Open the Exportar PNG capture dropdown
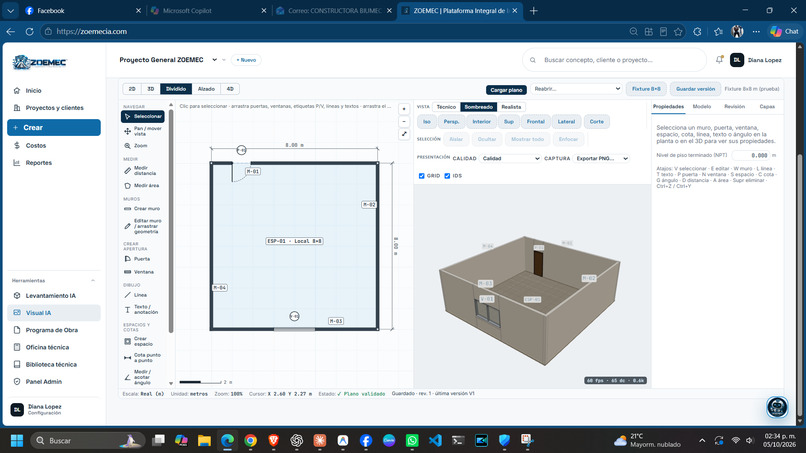 [x=602, y=158]
